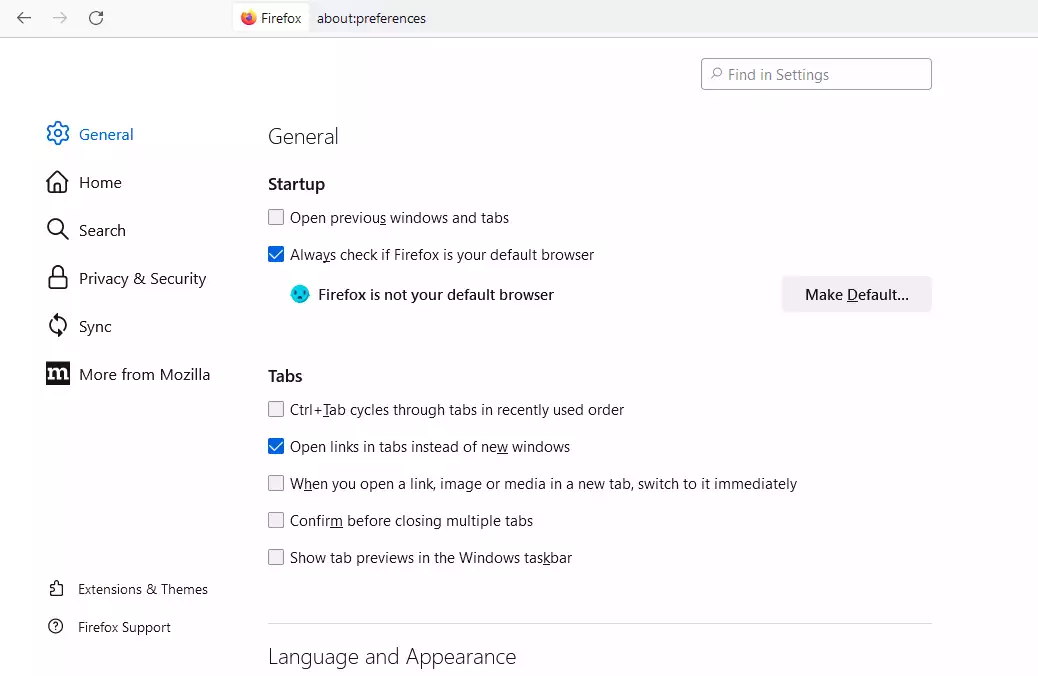Click the Privacy & Security lock icon
1038x676 pixels.
58,278
